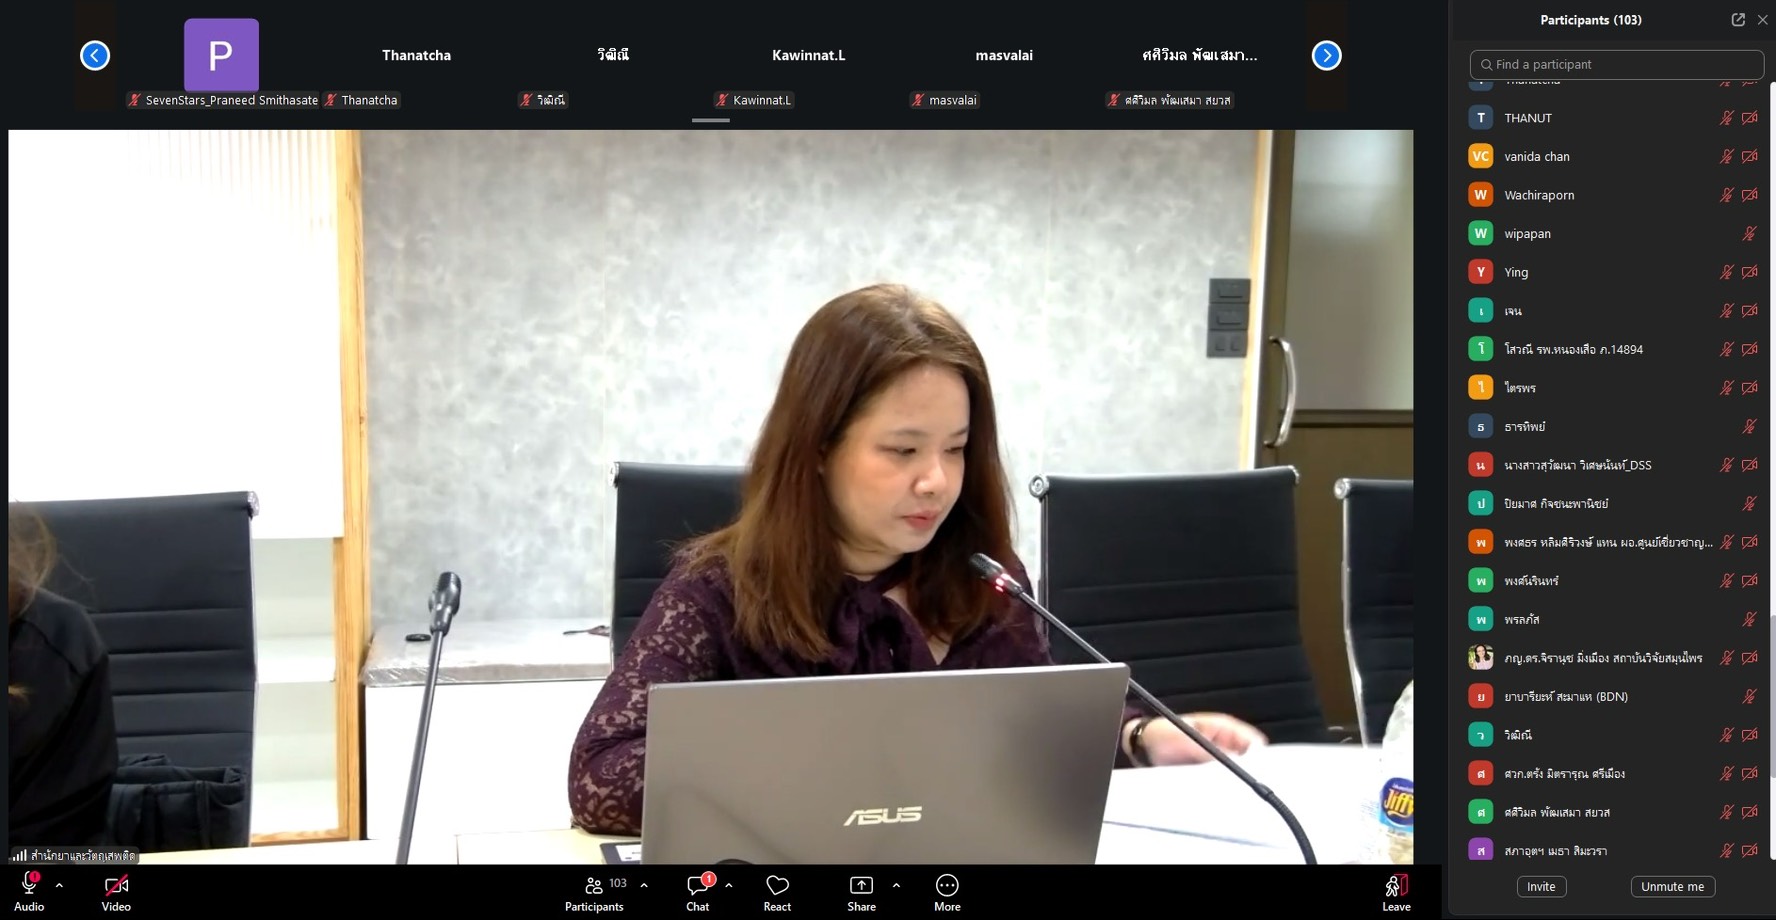The width and height of the screenshot is (1776, 920).
Task: Open the Participants list icon
Action: 594,886
